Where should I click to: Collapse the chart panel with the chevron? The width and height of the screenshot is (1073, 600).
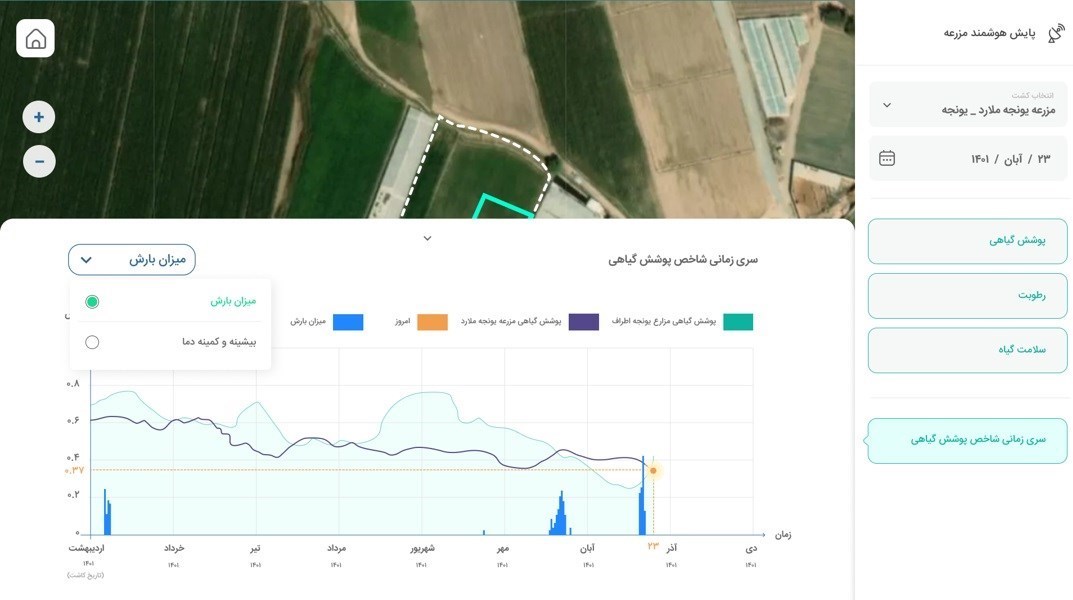pyautogui.click(x=427, y=238)
